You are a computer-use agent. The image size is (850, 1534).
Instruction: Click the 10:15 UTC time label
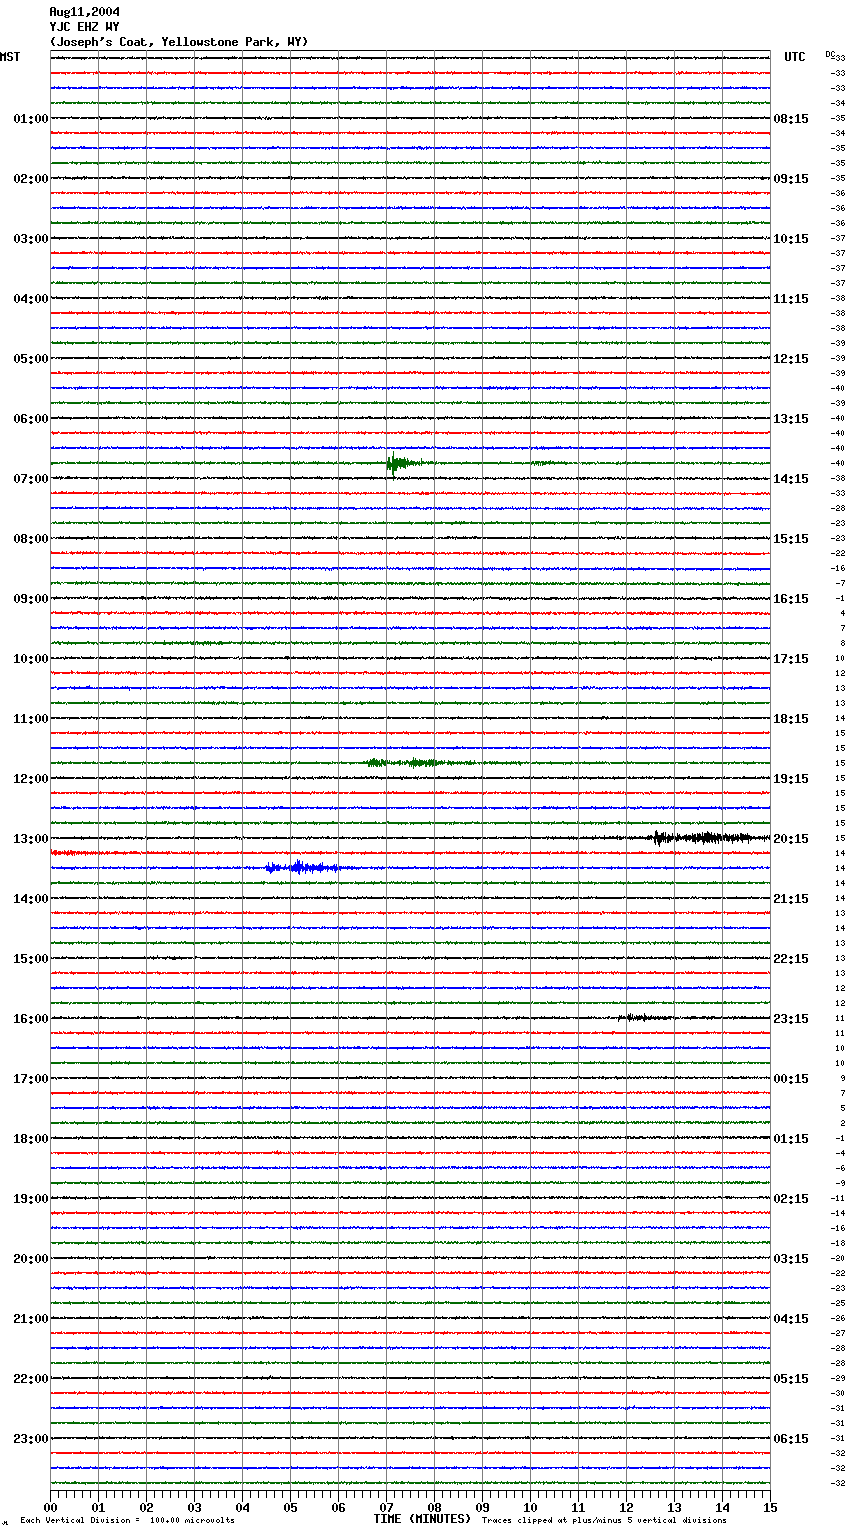[x=791, y=239]
